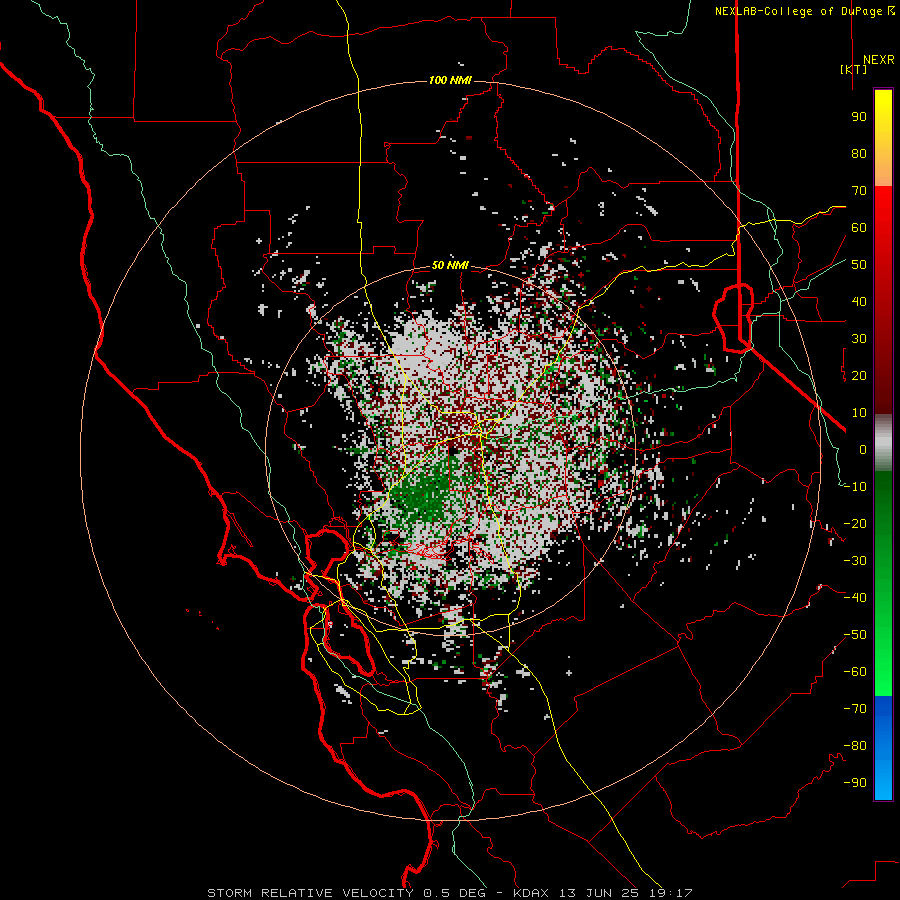Click the -20 scale value
Image resolution: width=900 pixels, height=900 pixels.
click(855, 523)
